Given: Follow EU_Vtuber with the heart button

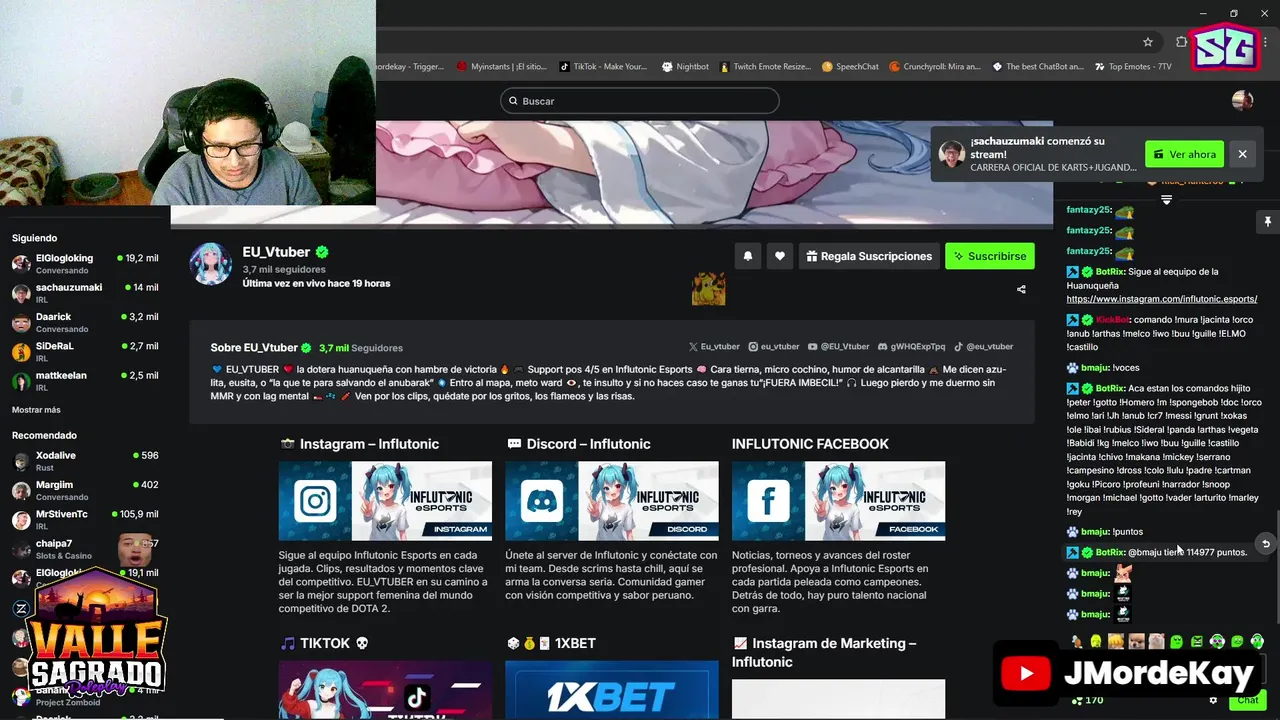Looking at the screenshot, I should click(780, 256).
